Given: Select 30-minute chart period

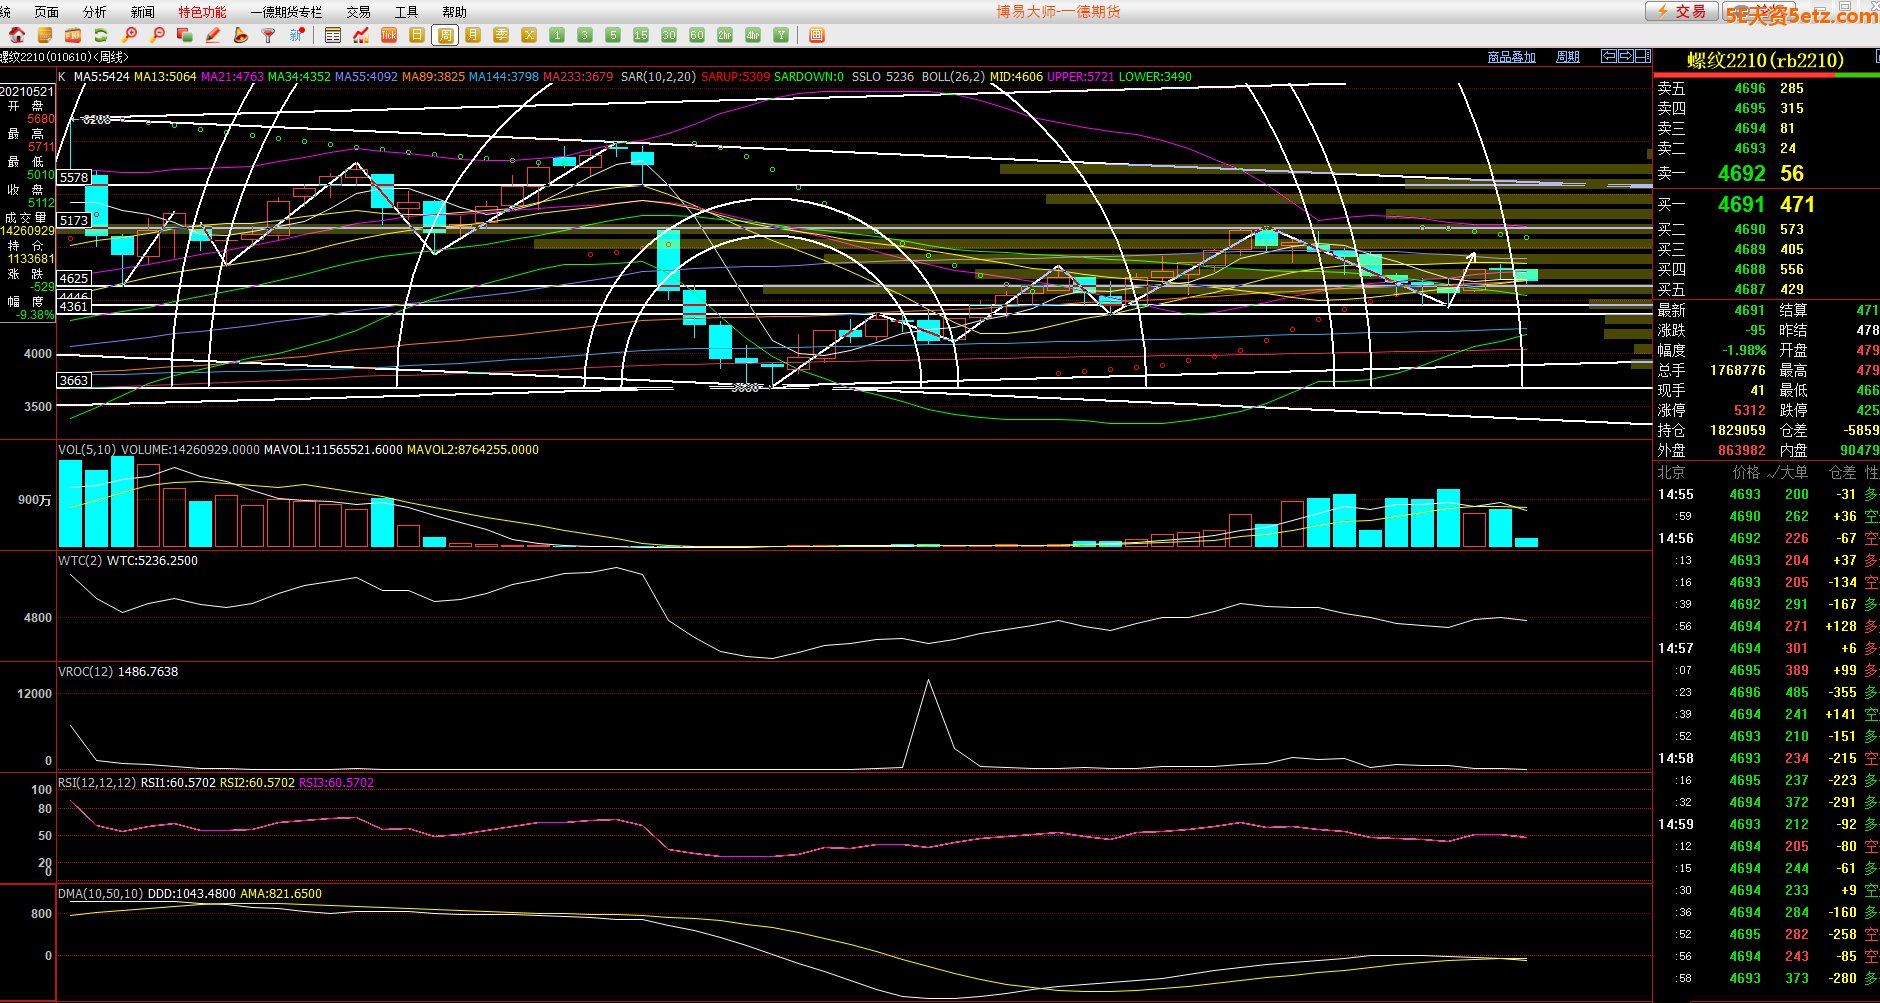Looking at the screenshot, I should [x=669, y=35].
